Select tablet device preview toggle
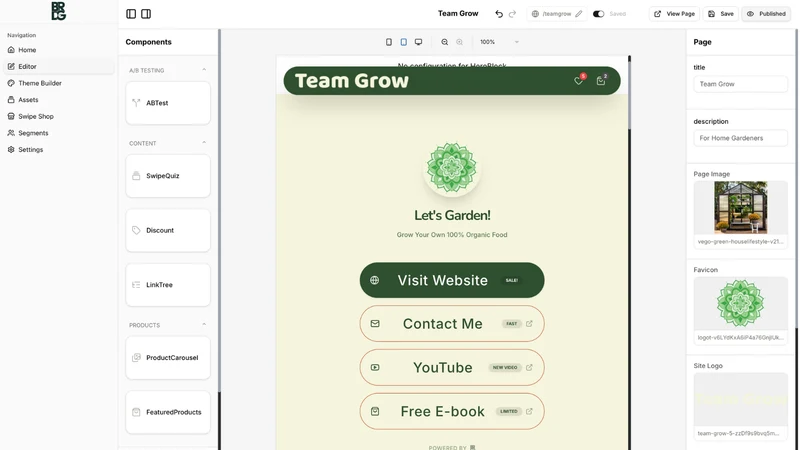 click(404, 42)
